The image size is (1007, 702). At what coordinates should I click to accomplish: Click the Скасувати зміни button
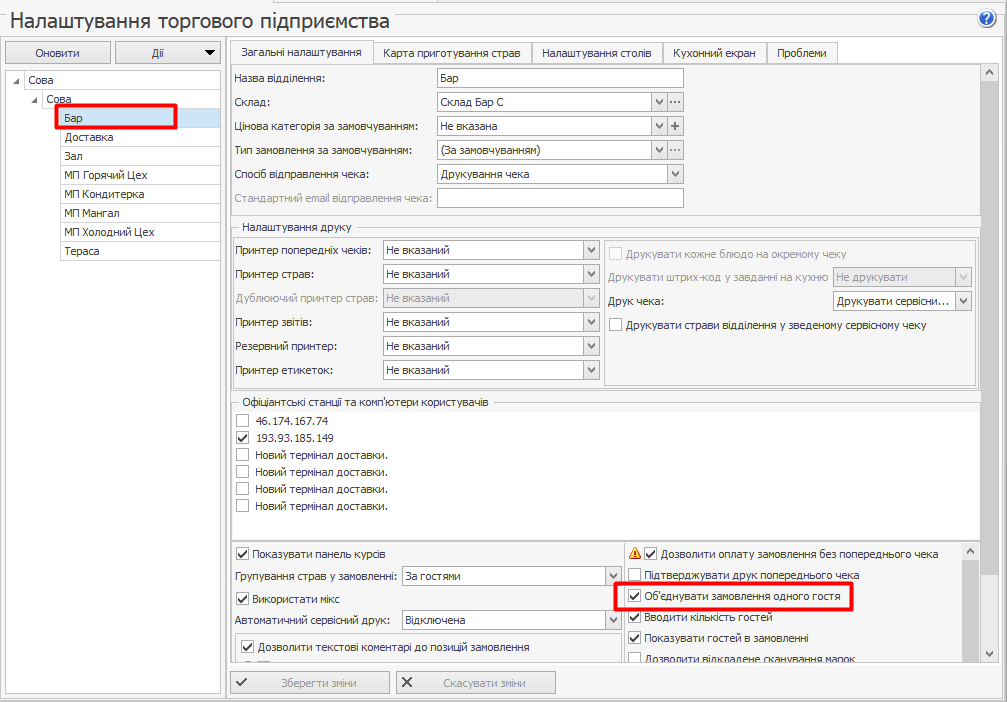(475, 683)
